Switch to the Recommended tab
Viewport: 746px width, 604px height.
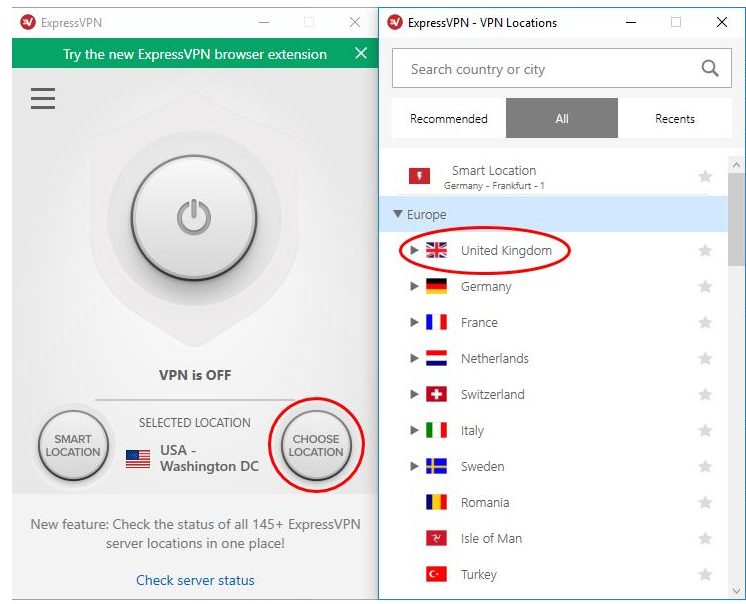(449, 118)
